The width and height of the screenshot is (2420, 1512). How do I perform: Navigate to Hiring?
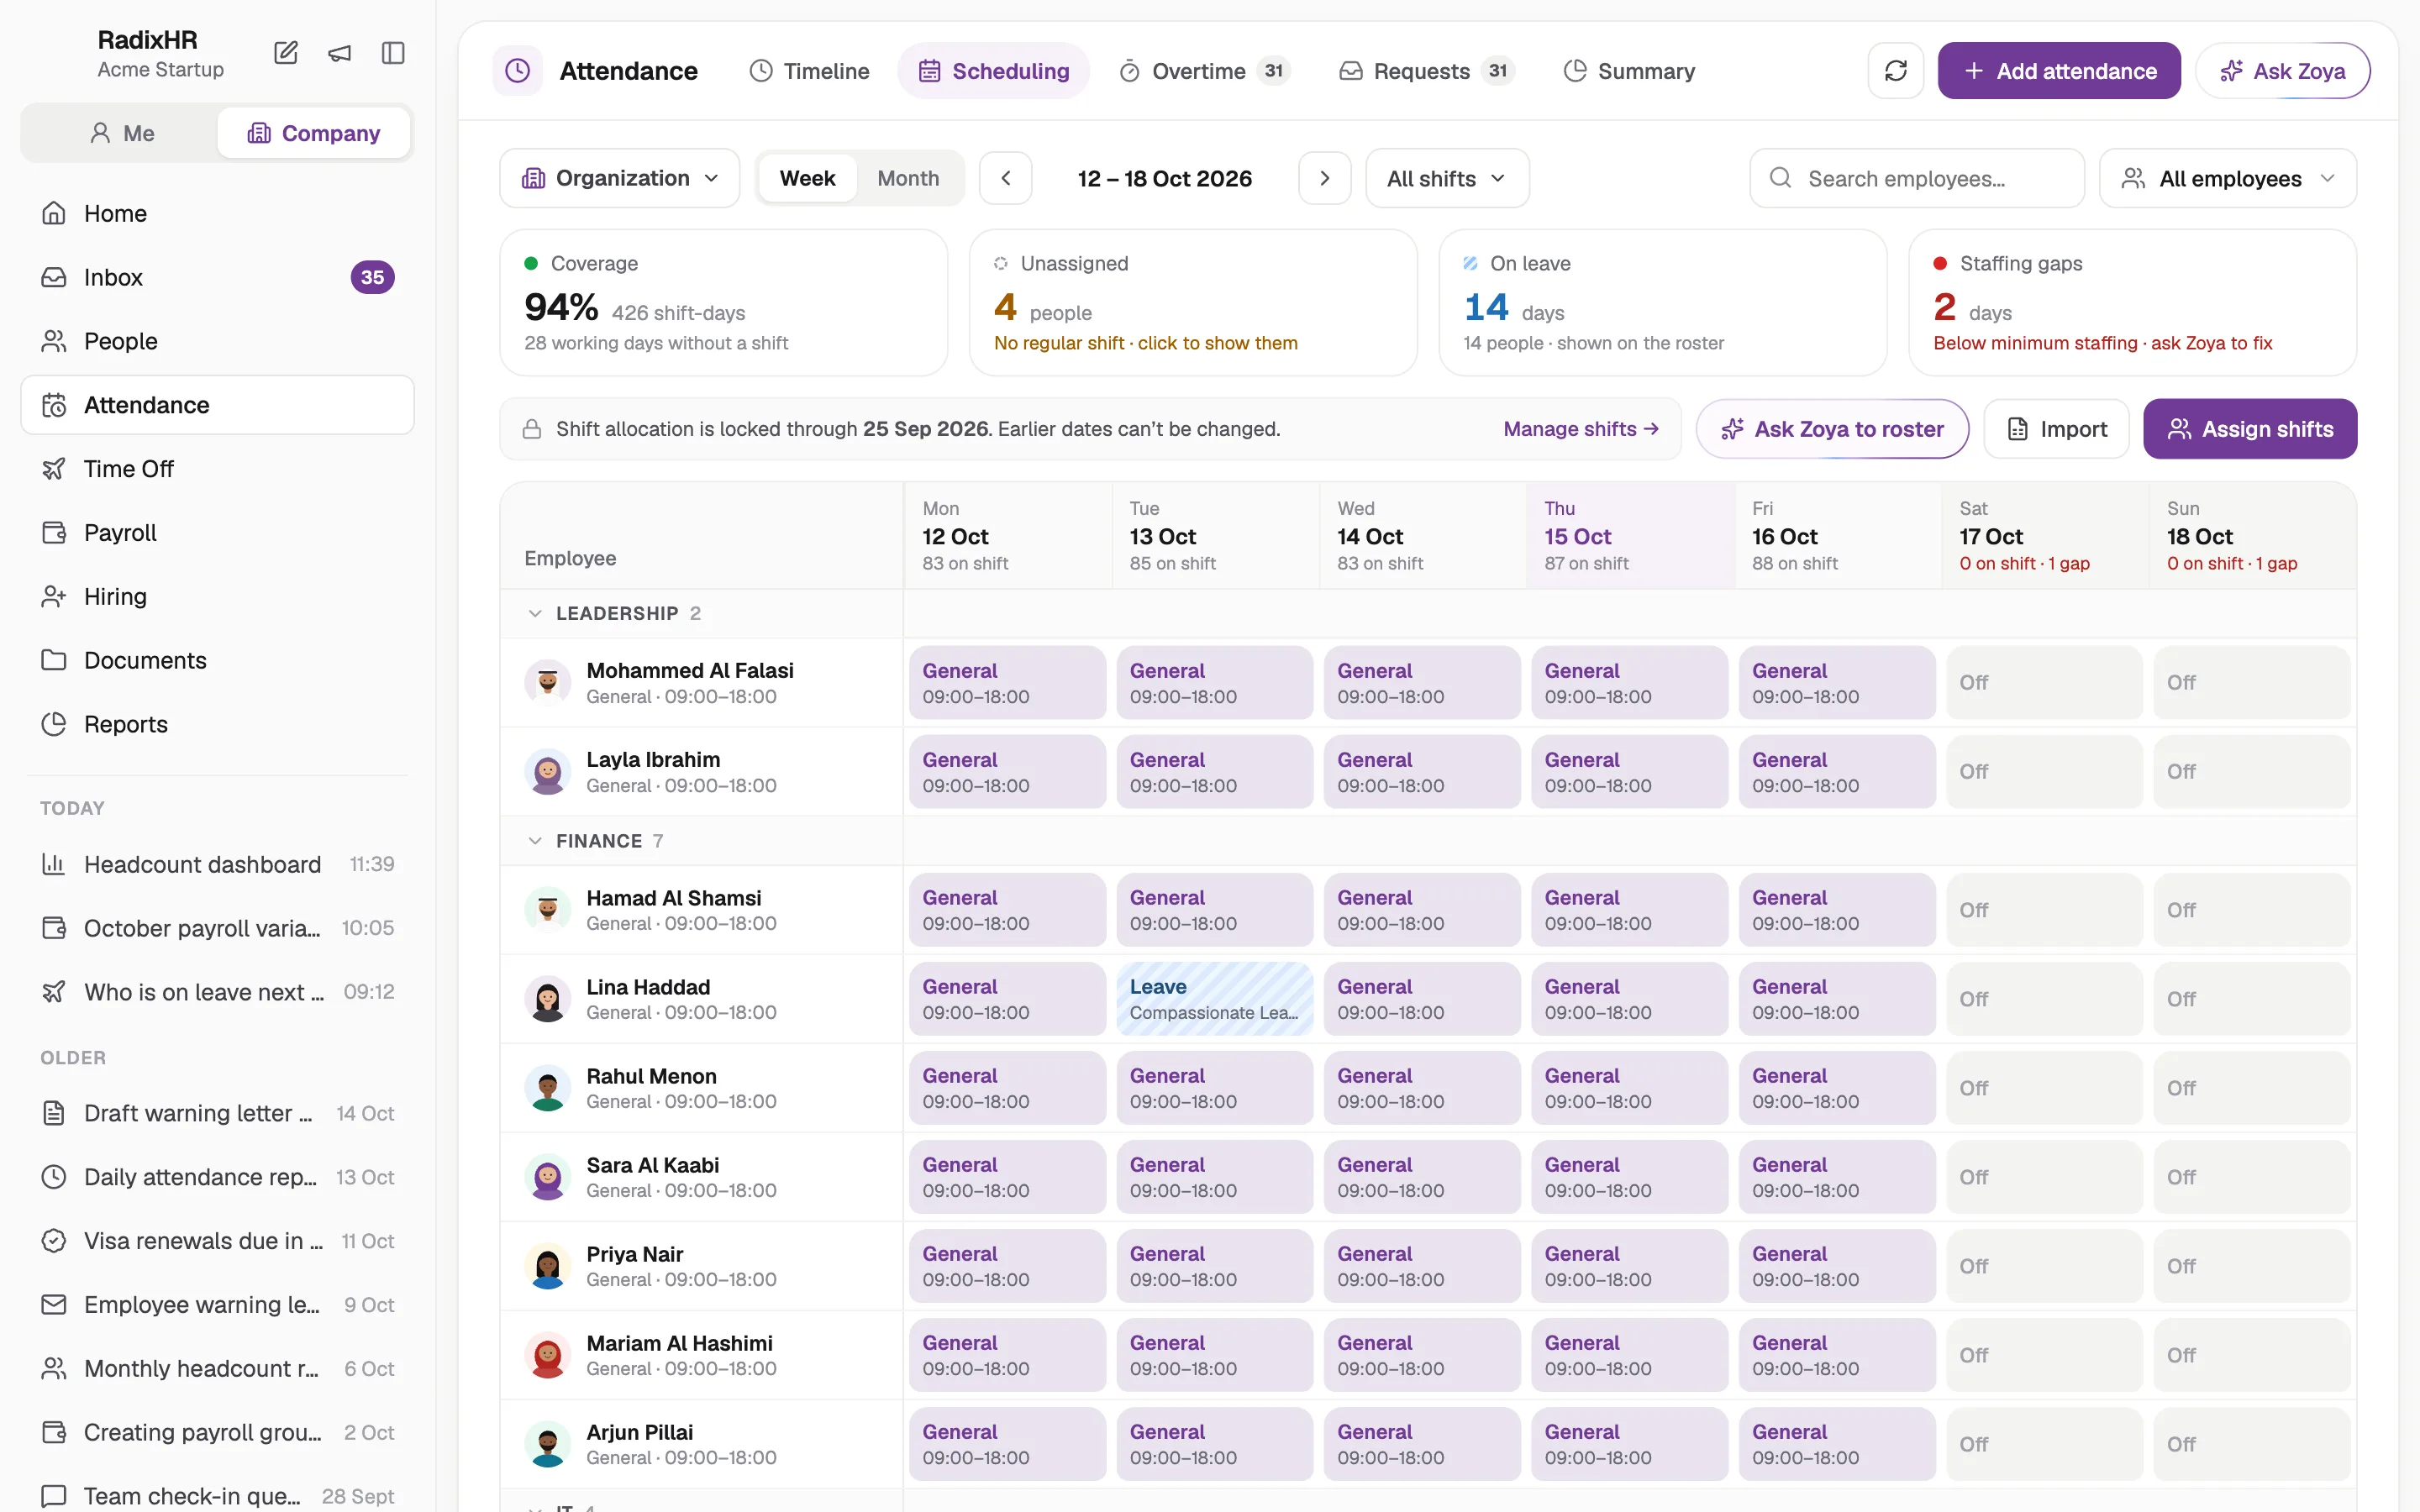click(217, 597)
